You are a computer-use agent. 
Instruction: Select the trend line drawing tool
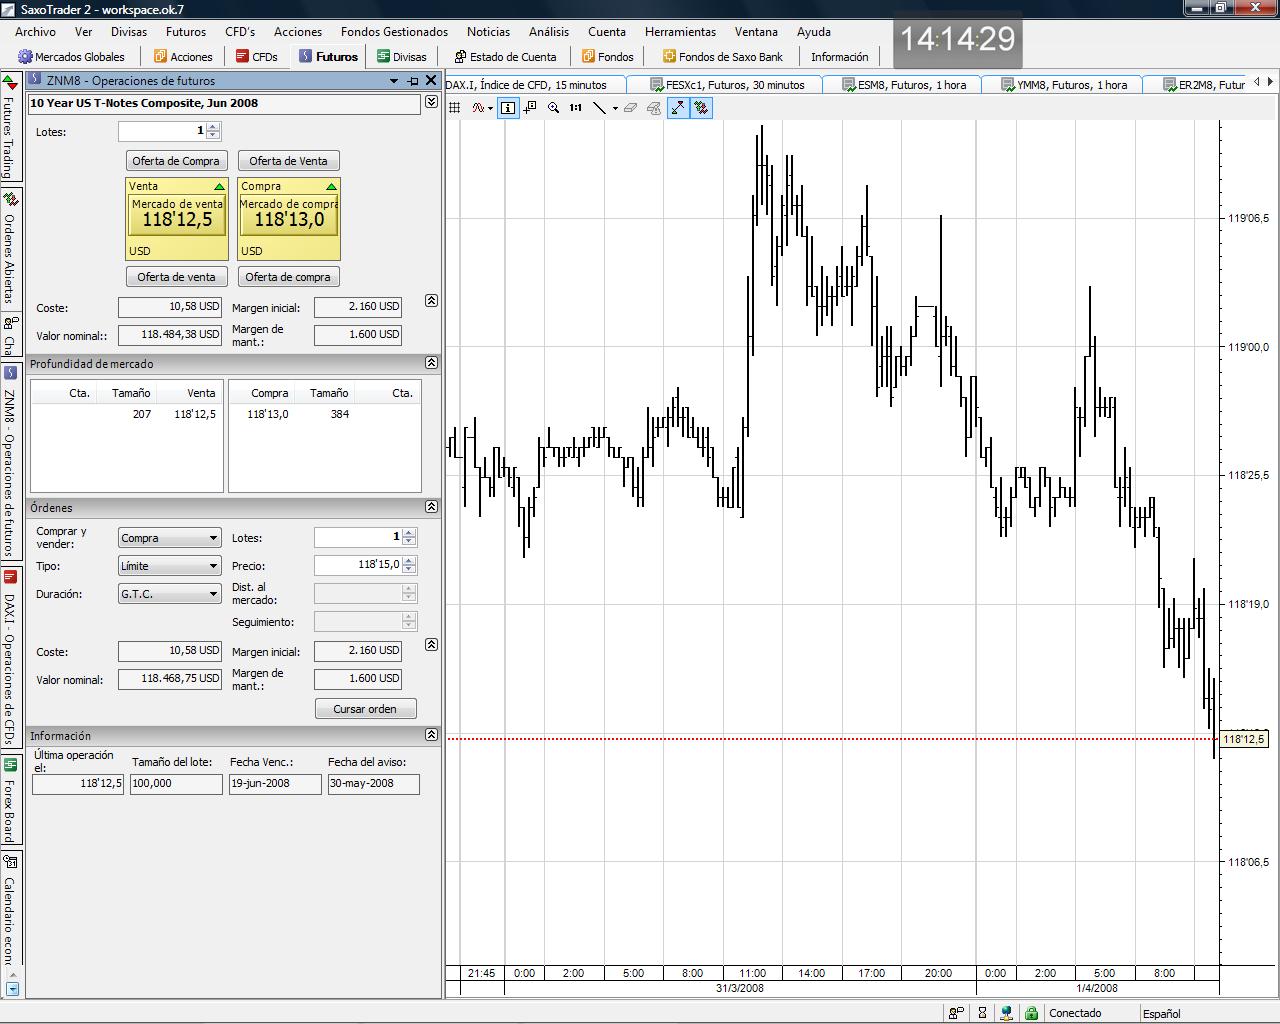click(x=599, y=108)
